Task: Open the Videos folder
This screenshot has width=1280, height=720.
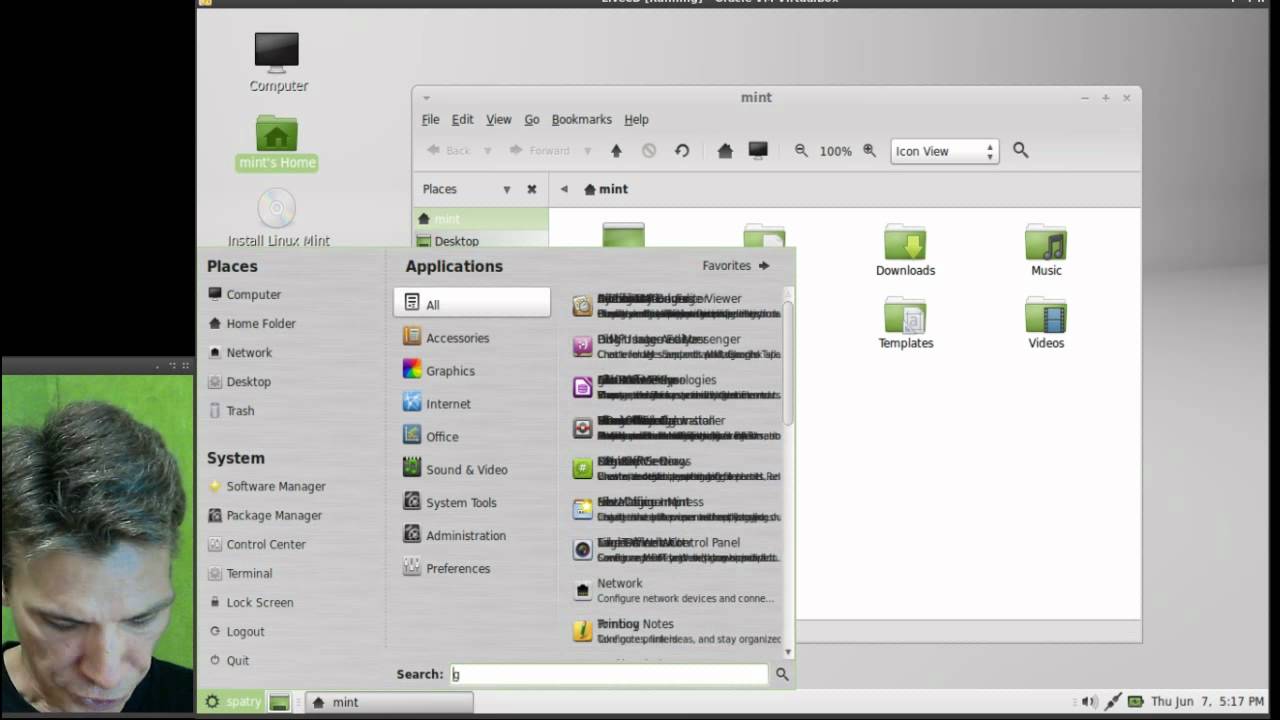Action: pyautogui.click(x=1046, y=323)
